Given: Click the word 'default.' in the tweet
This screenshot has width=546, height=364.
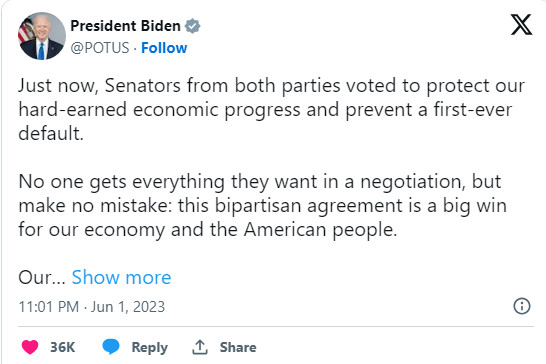Looking at the screenshot, I should tap(51, 133).
